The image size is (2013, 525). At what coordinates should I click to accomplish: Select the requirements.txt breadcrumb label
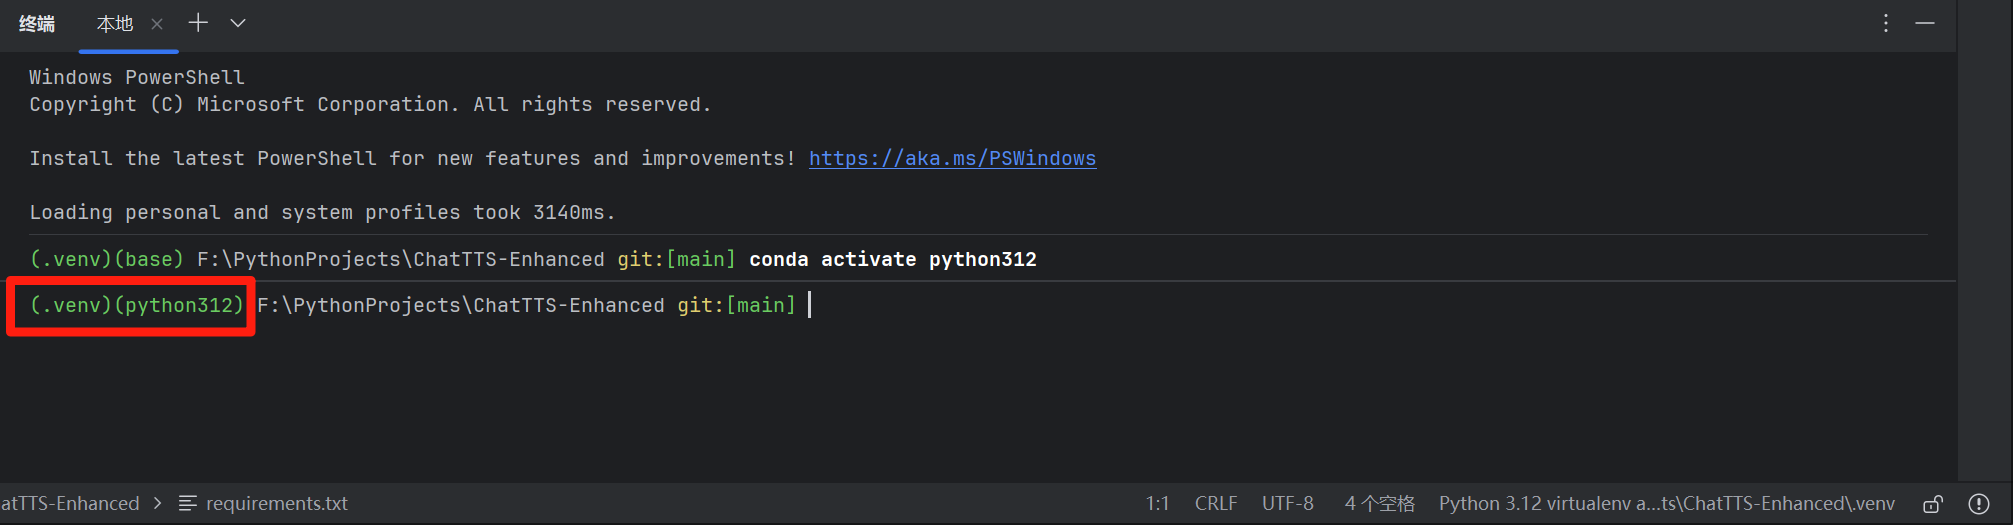pos(277,503)
